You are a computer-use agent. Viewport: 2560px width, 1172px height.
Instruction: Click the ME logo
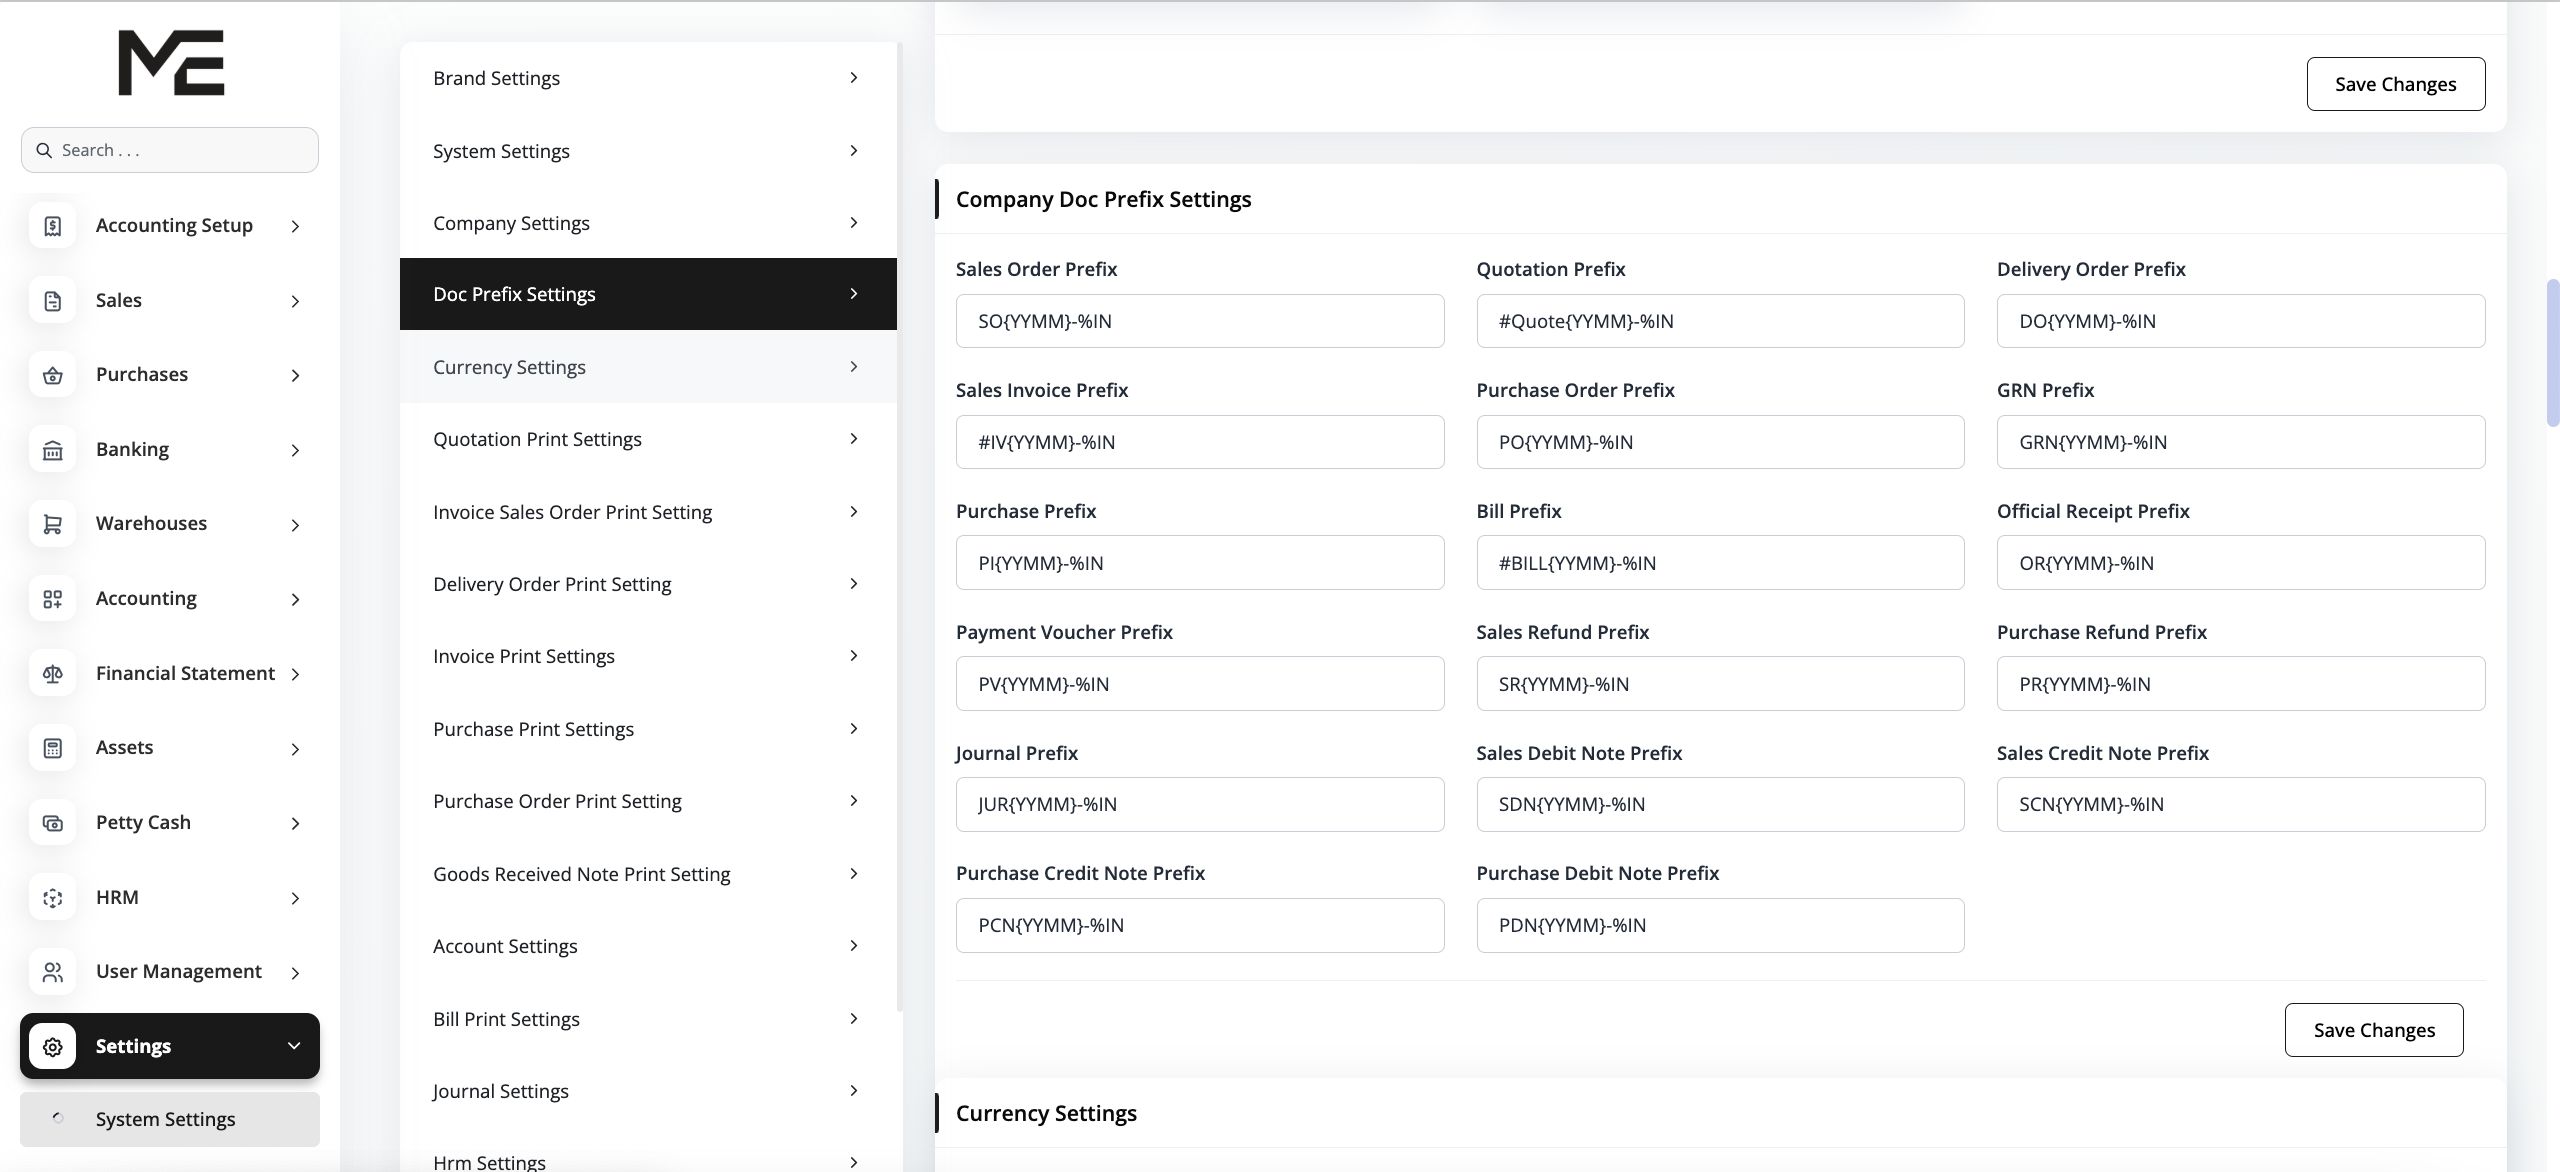171,62
